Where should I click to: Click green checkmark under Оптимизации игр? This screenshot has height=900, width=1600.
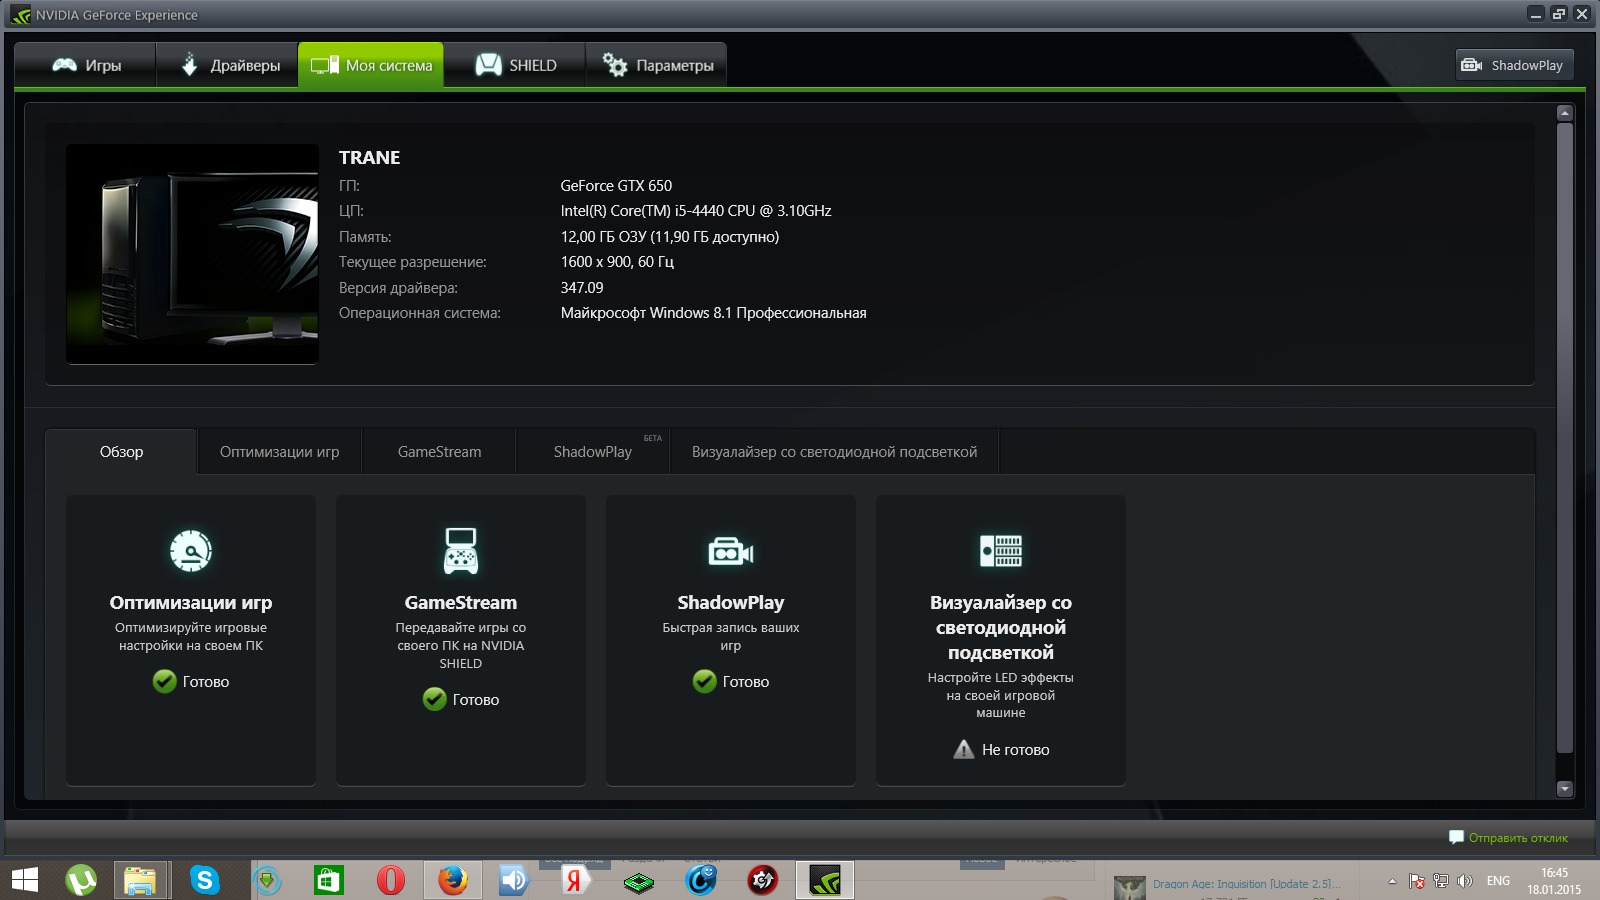click(x=164, y=681)
